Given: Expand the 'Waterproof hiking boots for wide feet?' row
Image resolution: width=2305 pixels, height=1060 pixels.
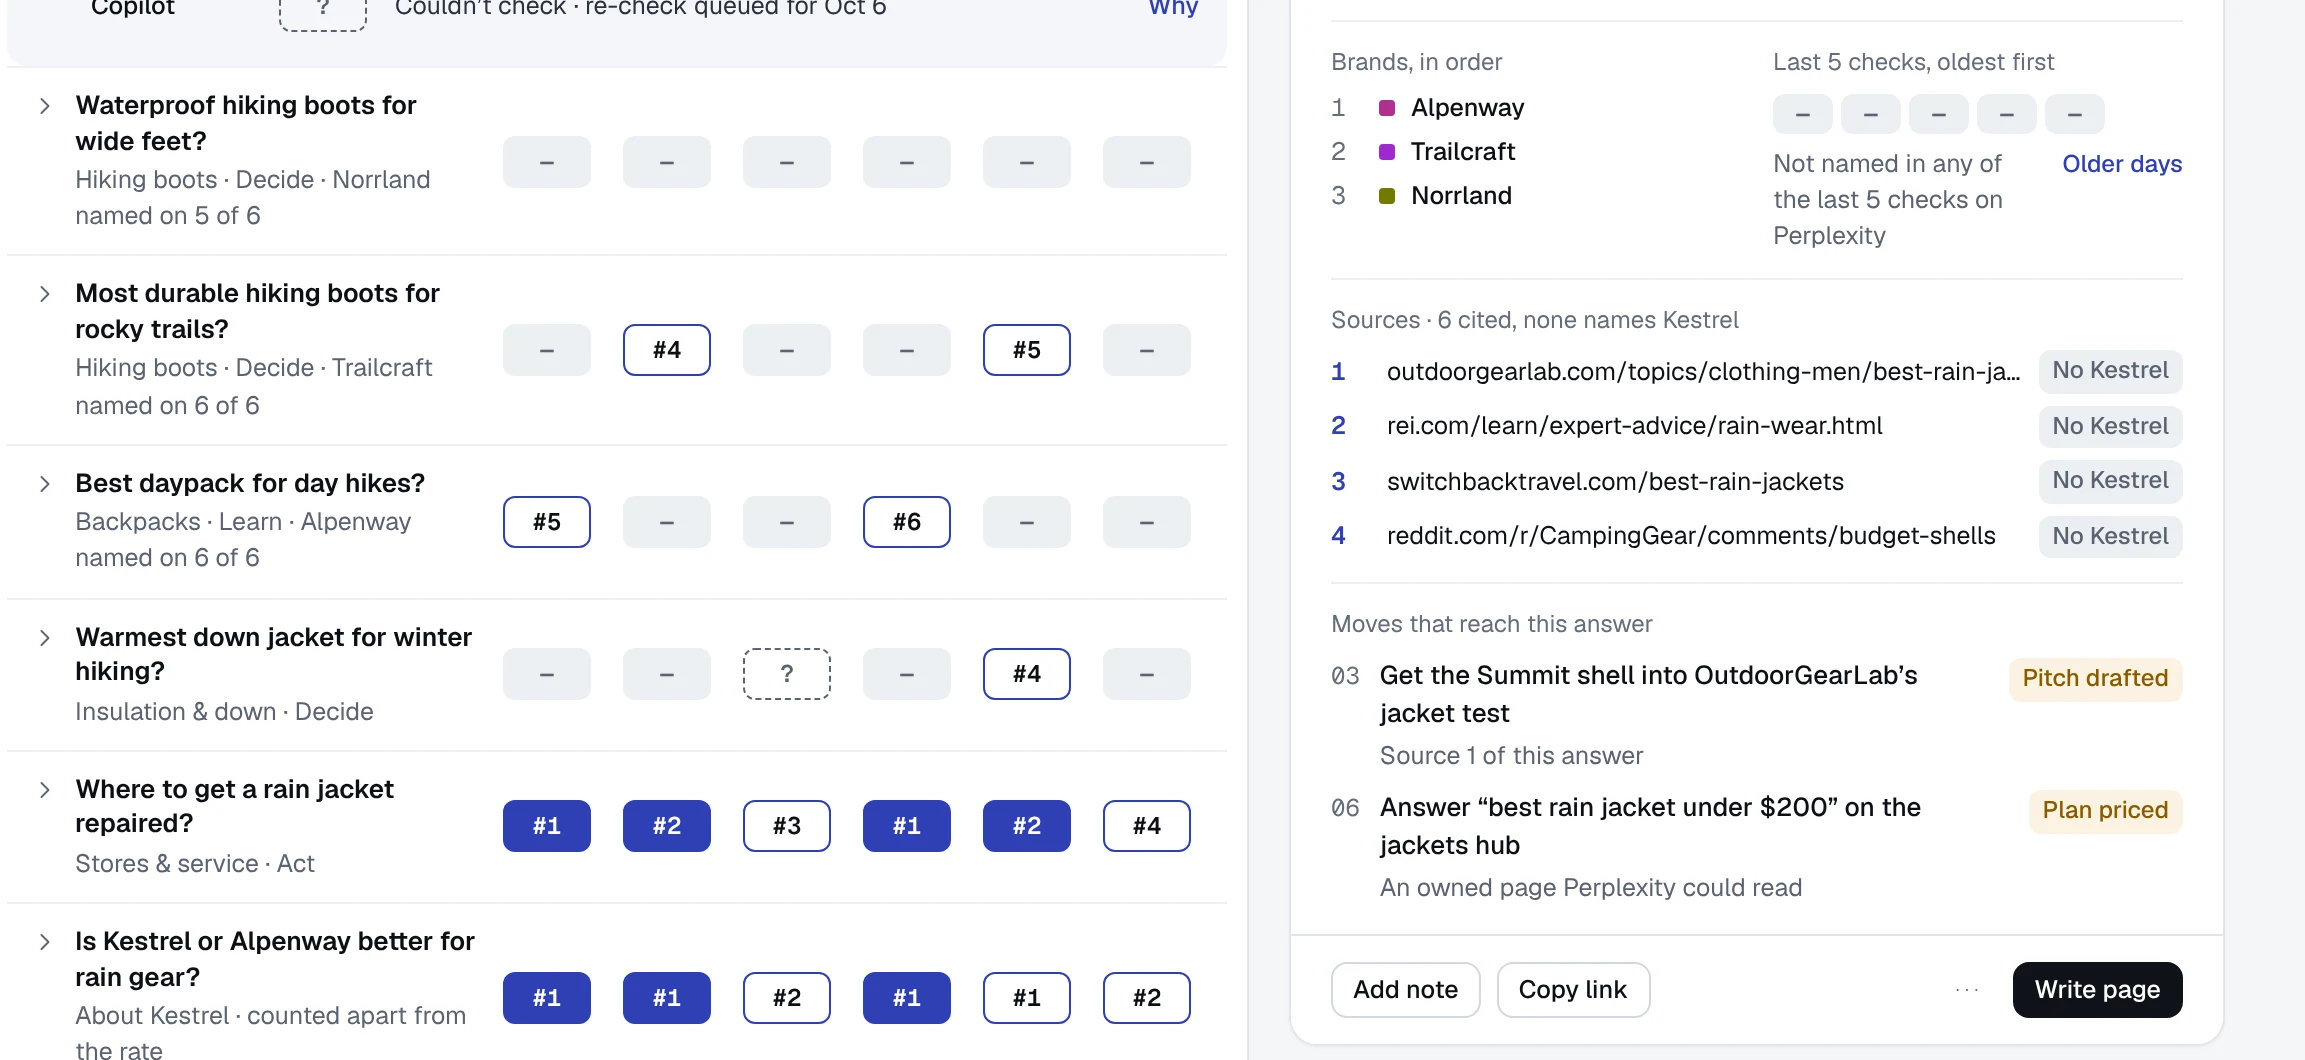Looking at the screenshot, I should click(45, 106).
